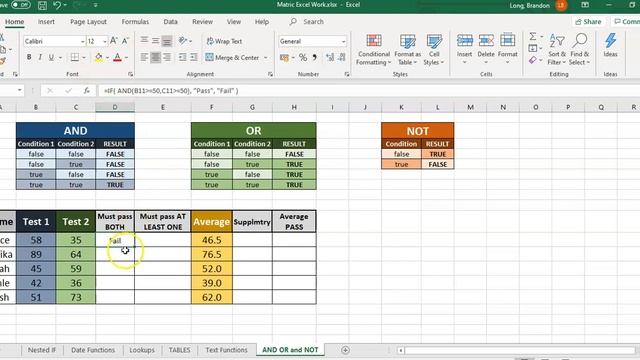Open Format as Table gallery
The width and height of the screenshot is (640, 360).
[407, 50]
